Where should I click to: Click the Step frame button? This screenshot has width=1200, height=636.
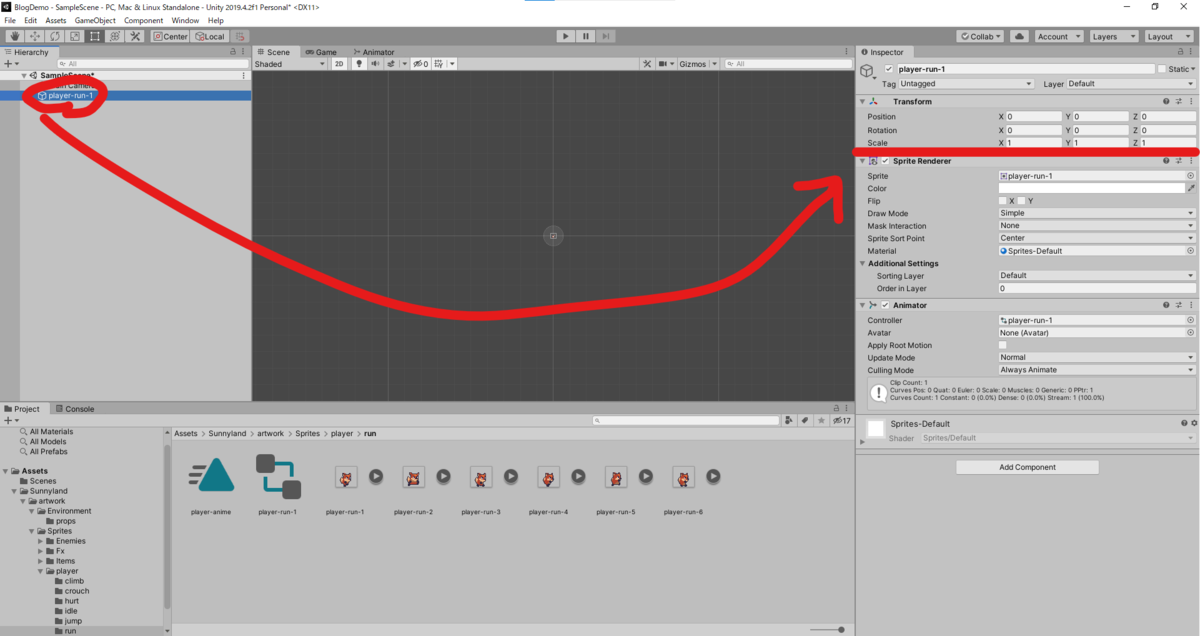click(x=606, y=36)
